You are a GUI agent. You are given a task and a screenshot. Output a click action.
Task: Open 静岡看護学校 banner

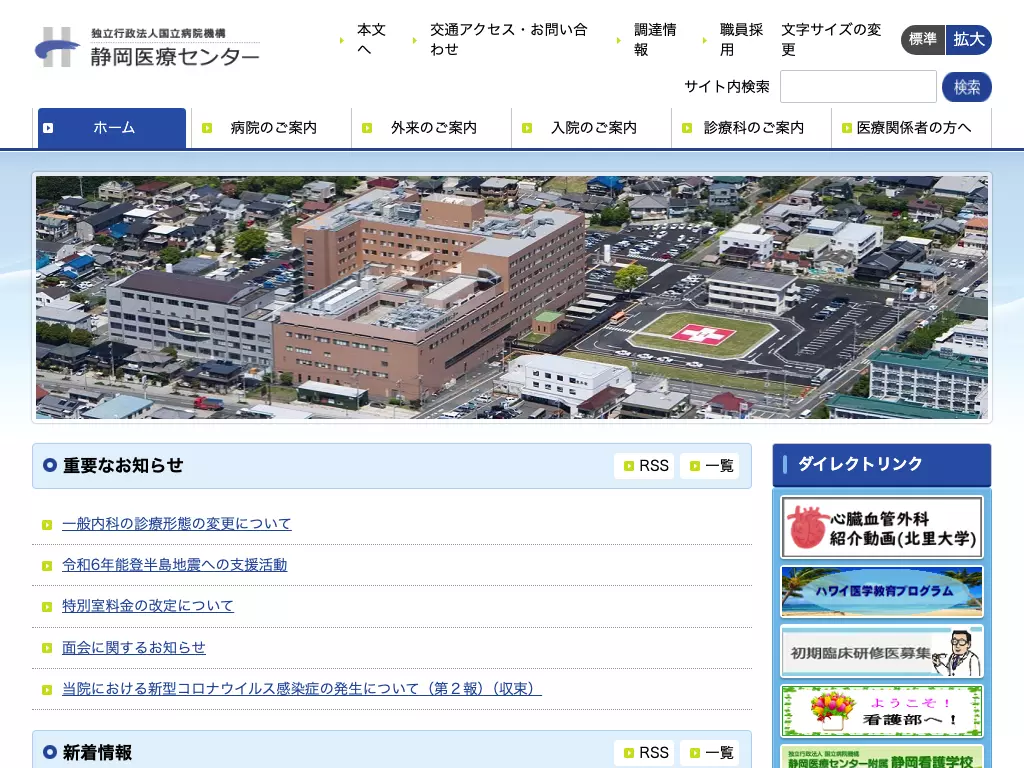tap(882, 757)
